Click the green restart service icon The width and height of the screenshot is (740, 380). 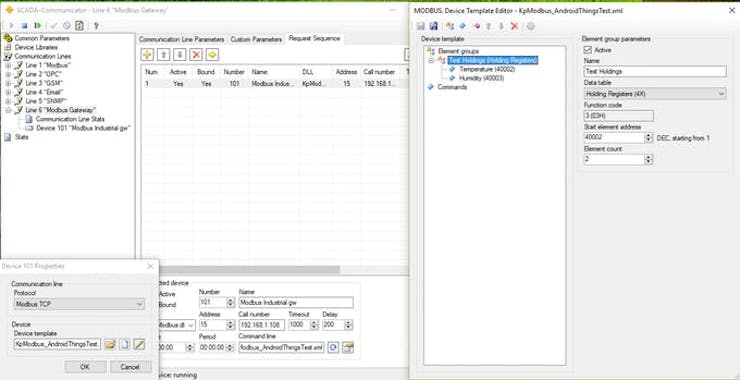(38, 25)
